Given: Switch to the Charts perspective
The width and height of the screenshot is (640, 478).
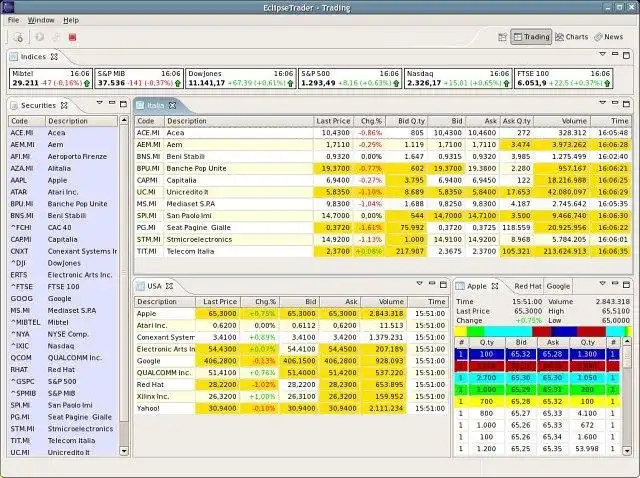Looking at the screenshot, I should coord(572,37).
